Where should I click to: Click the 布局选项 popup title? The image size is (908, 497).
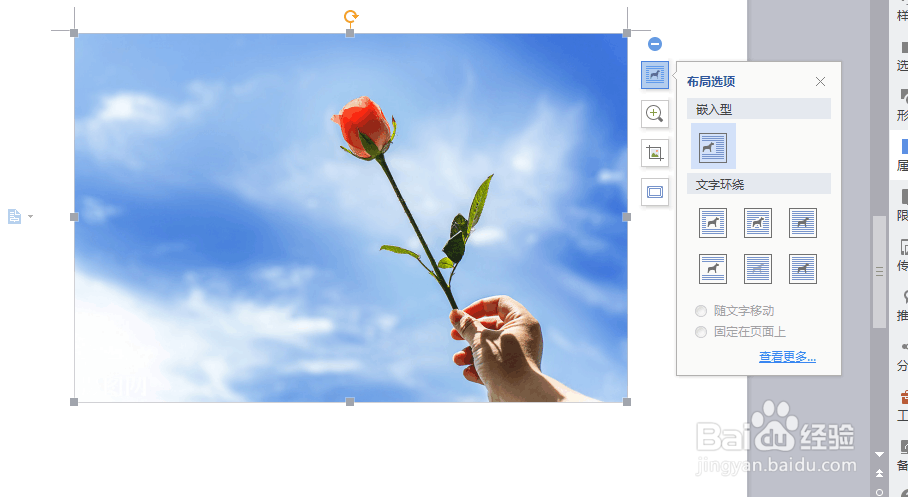711,82
